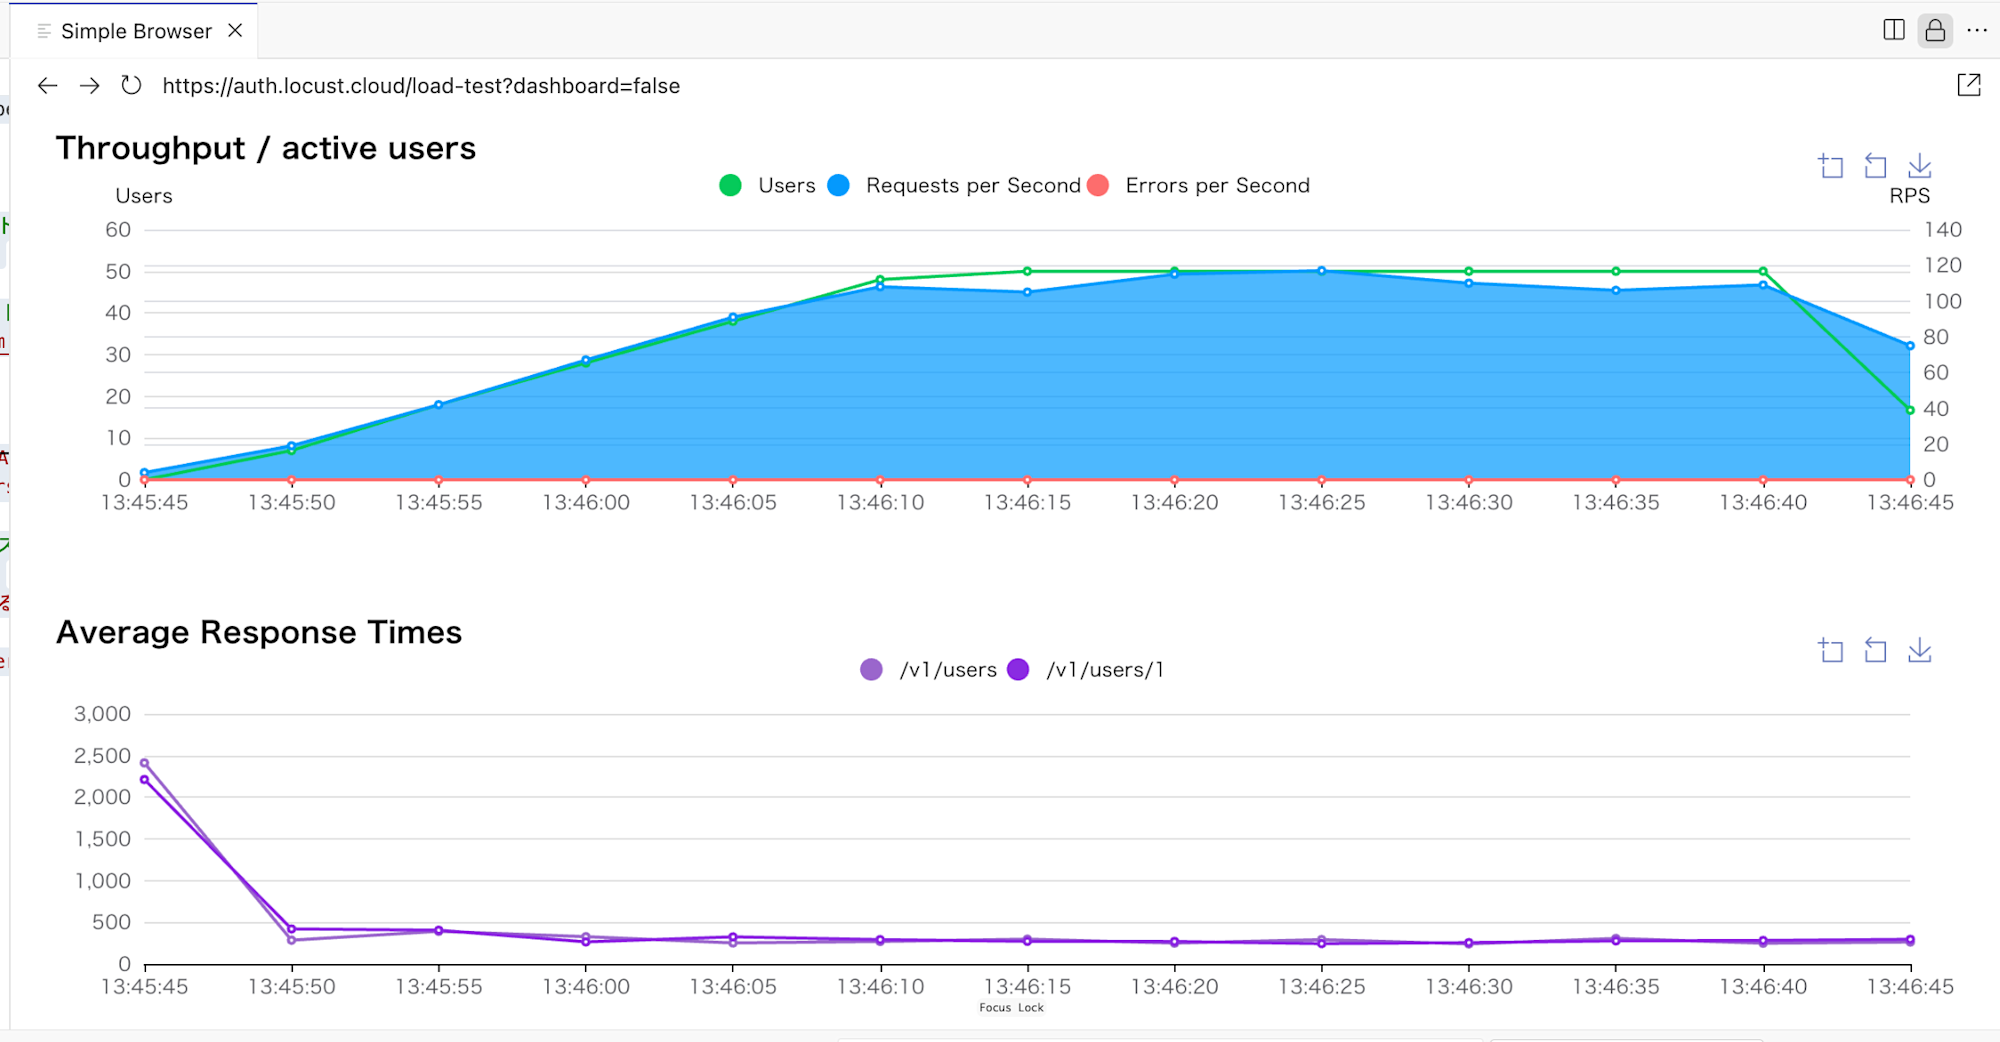
Task: Reset zoom on Average Response Times chart
Action: [x=1875, y=651]
